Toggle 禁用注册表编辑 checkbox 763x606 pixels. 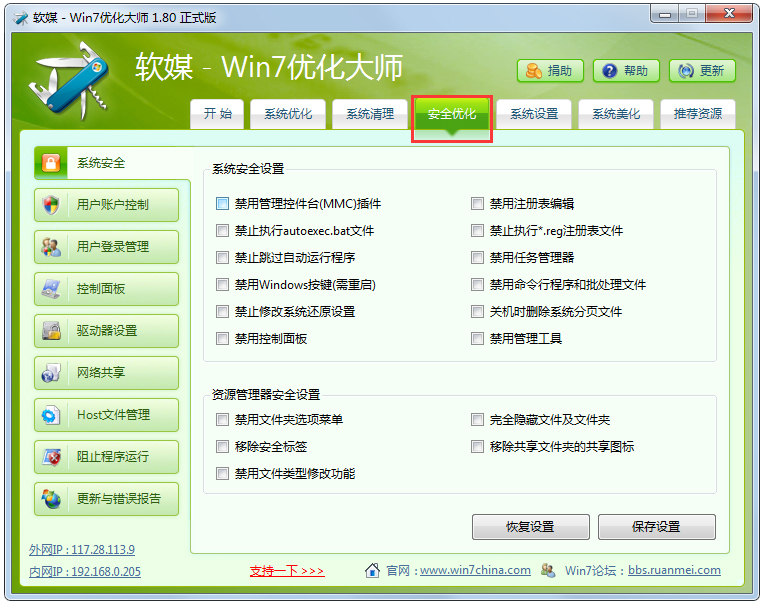[x=477, y=203]
